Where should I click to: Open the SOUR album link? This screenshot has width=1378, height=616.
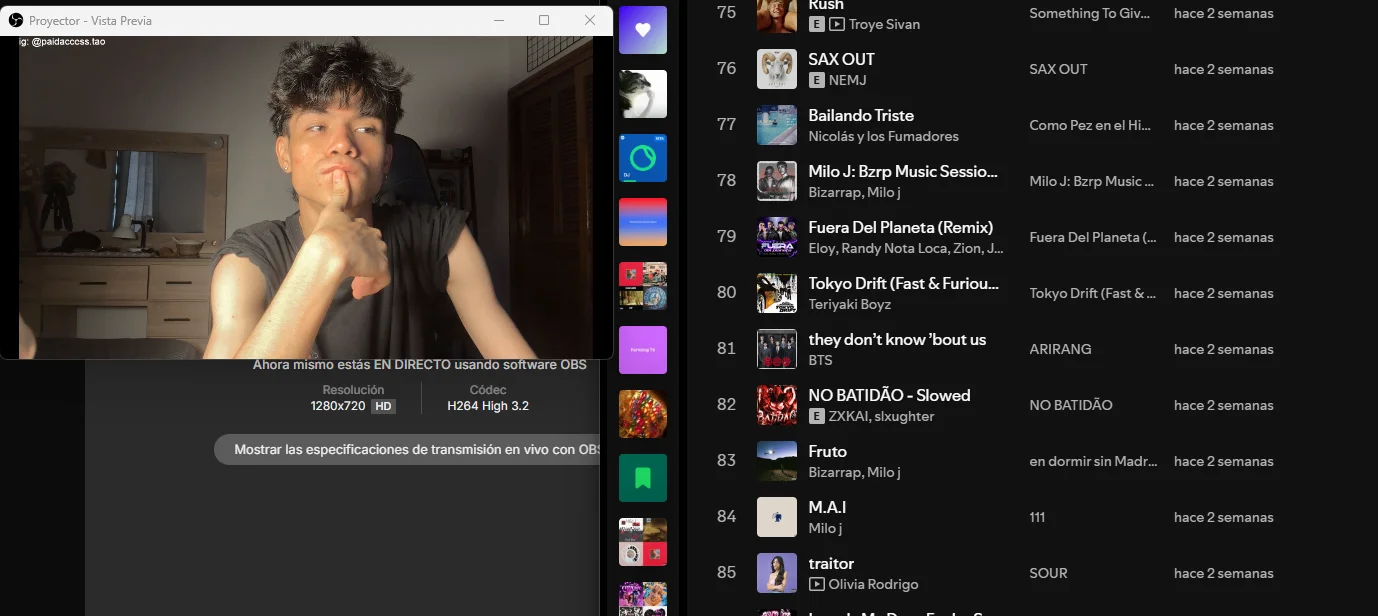[1048, 573]
